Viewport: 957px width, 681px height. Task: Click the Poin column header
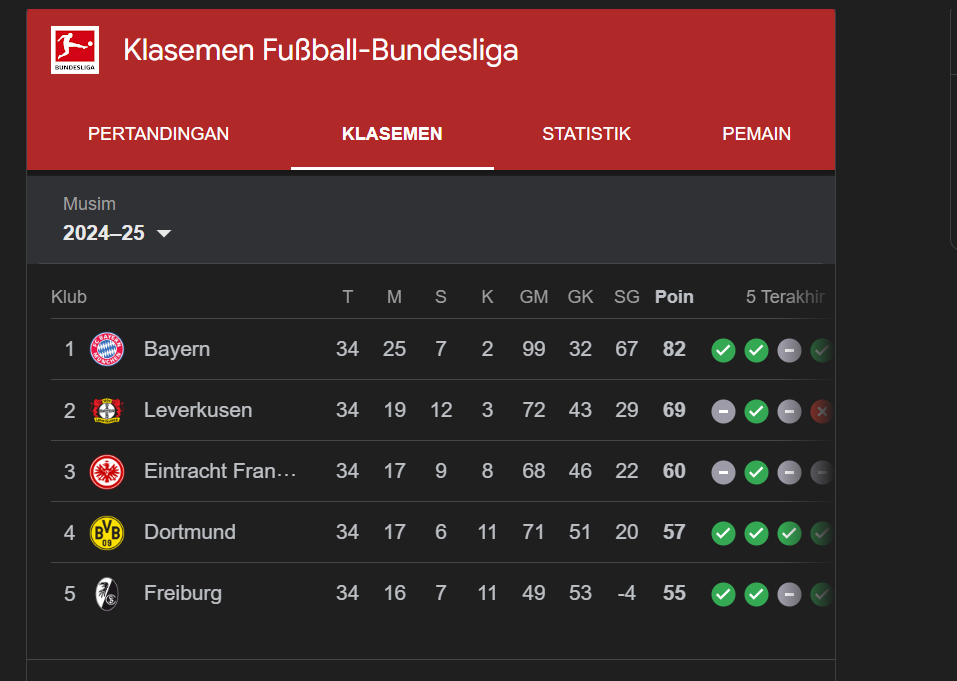[674, 297]
